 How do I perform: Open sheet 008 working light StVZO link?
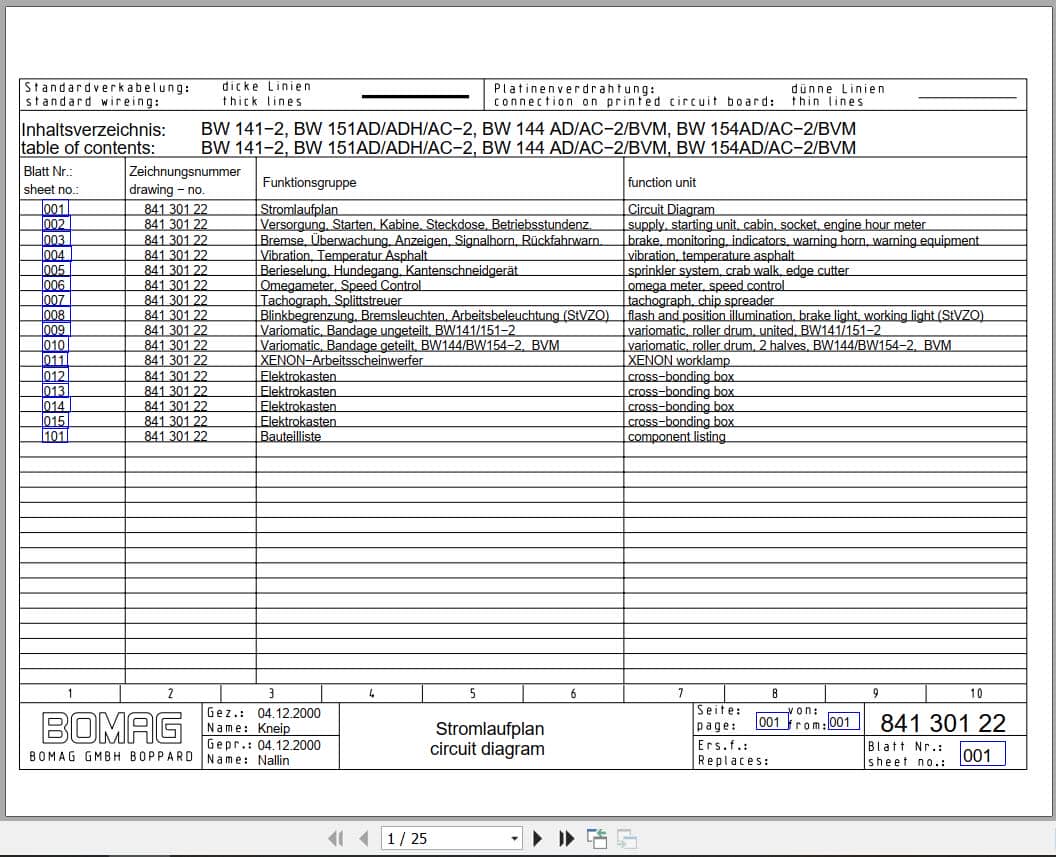coord(54,315)
